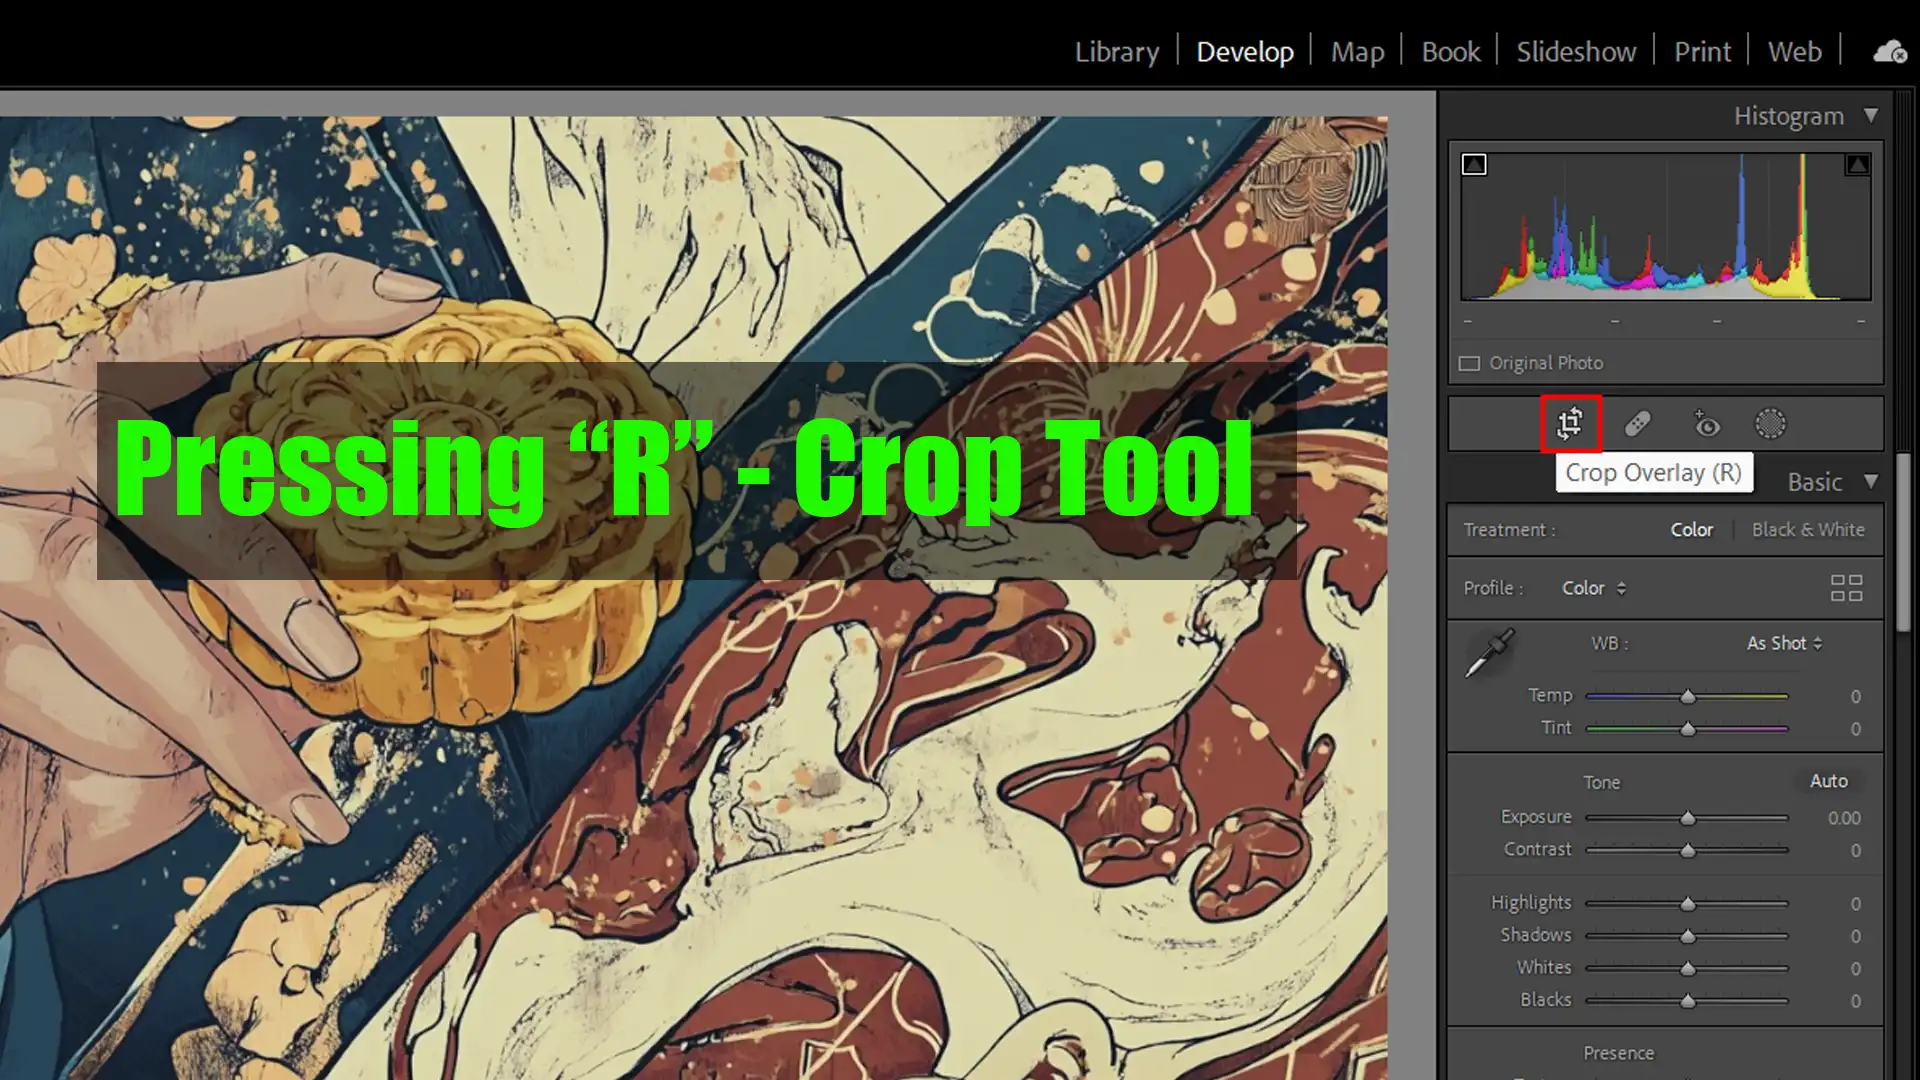This screenshot has height=1080, width=1920.
Task: Open the Book module
Action: [1450, 52]
